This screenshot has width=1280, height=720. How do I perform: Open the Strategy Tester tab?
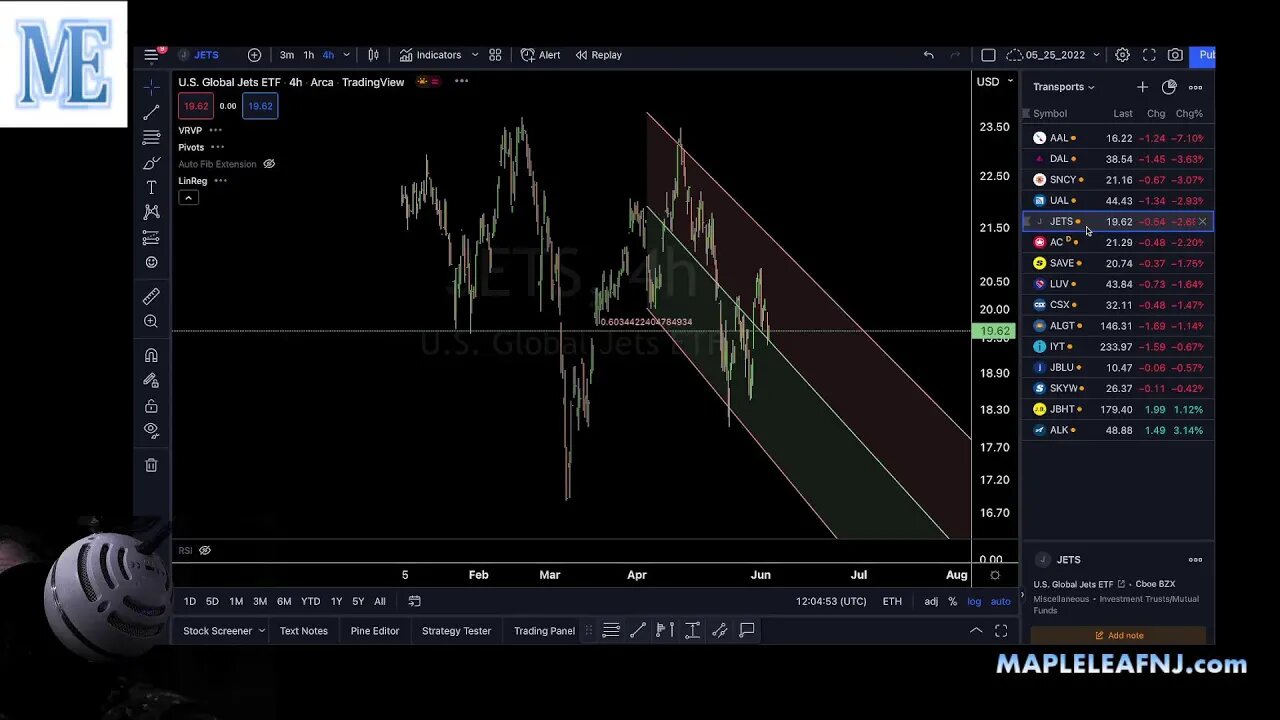456,631
